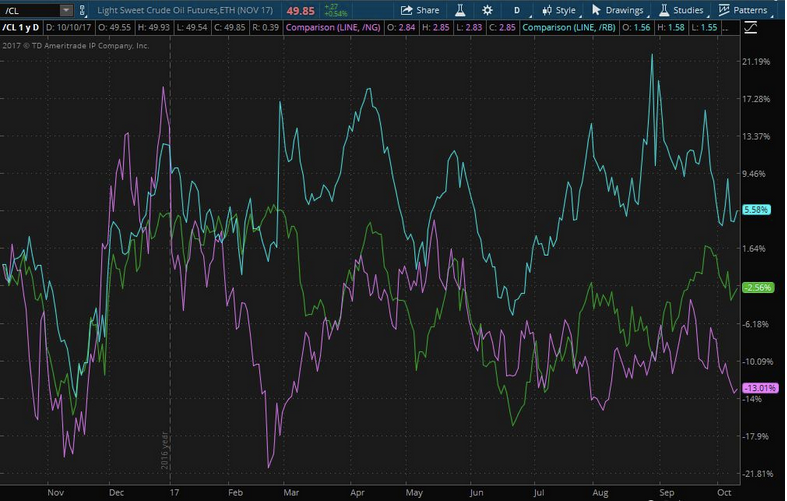Open the flask icon next to Share
Screen dimensions: 787x501
point(460,10)
